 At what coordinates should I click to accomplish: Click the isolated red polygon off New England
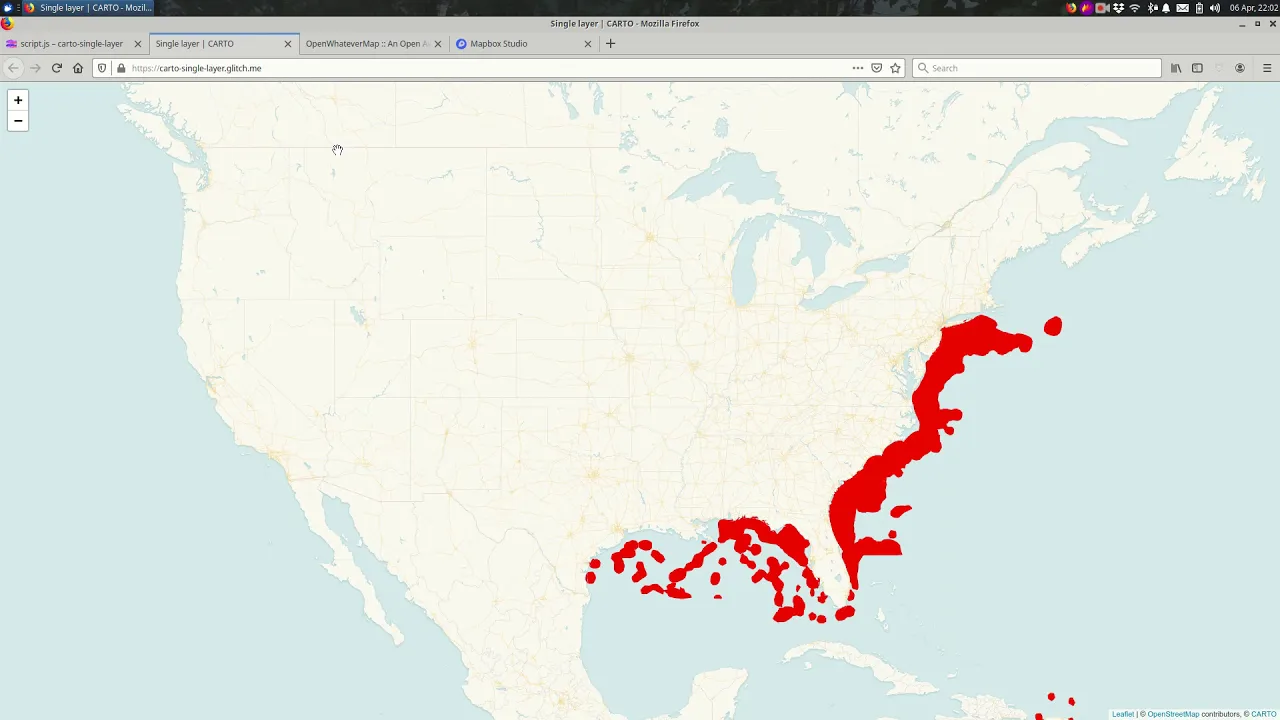[x=1052, y=326]
